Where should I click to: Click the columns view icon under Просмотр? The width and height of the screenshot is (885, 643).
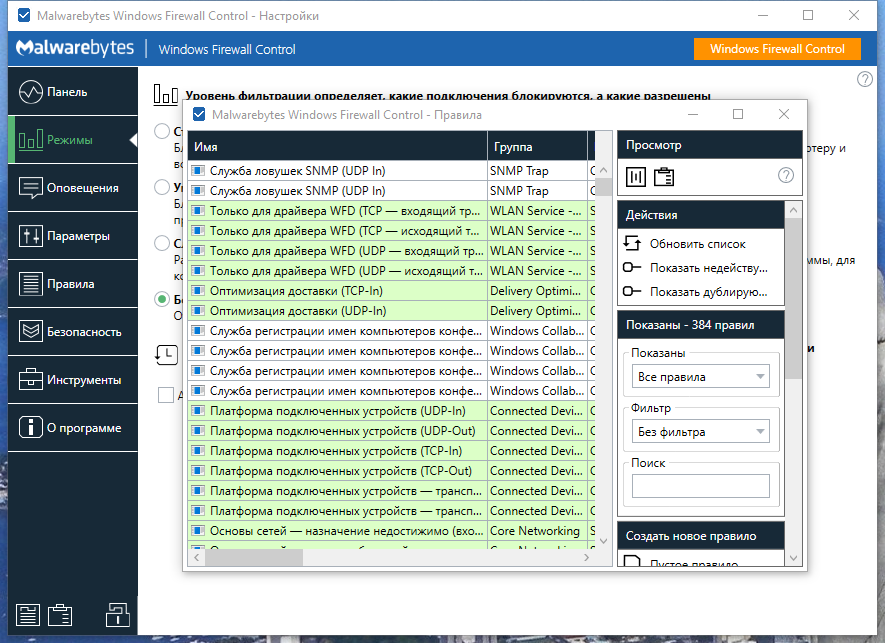point(636,177)
